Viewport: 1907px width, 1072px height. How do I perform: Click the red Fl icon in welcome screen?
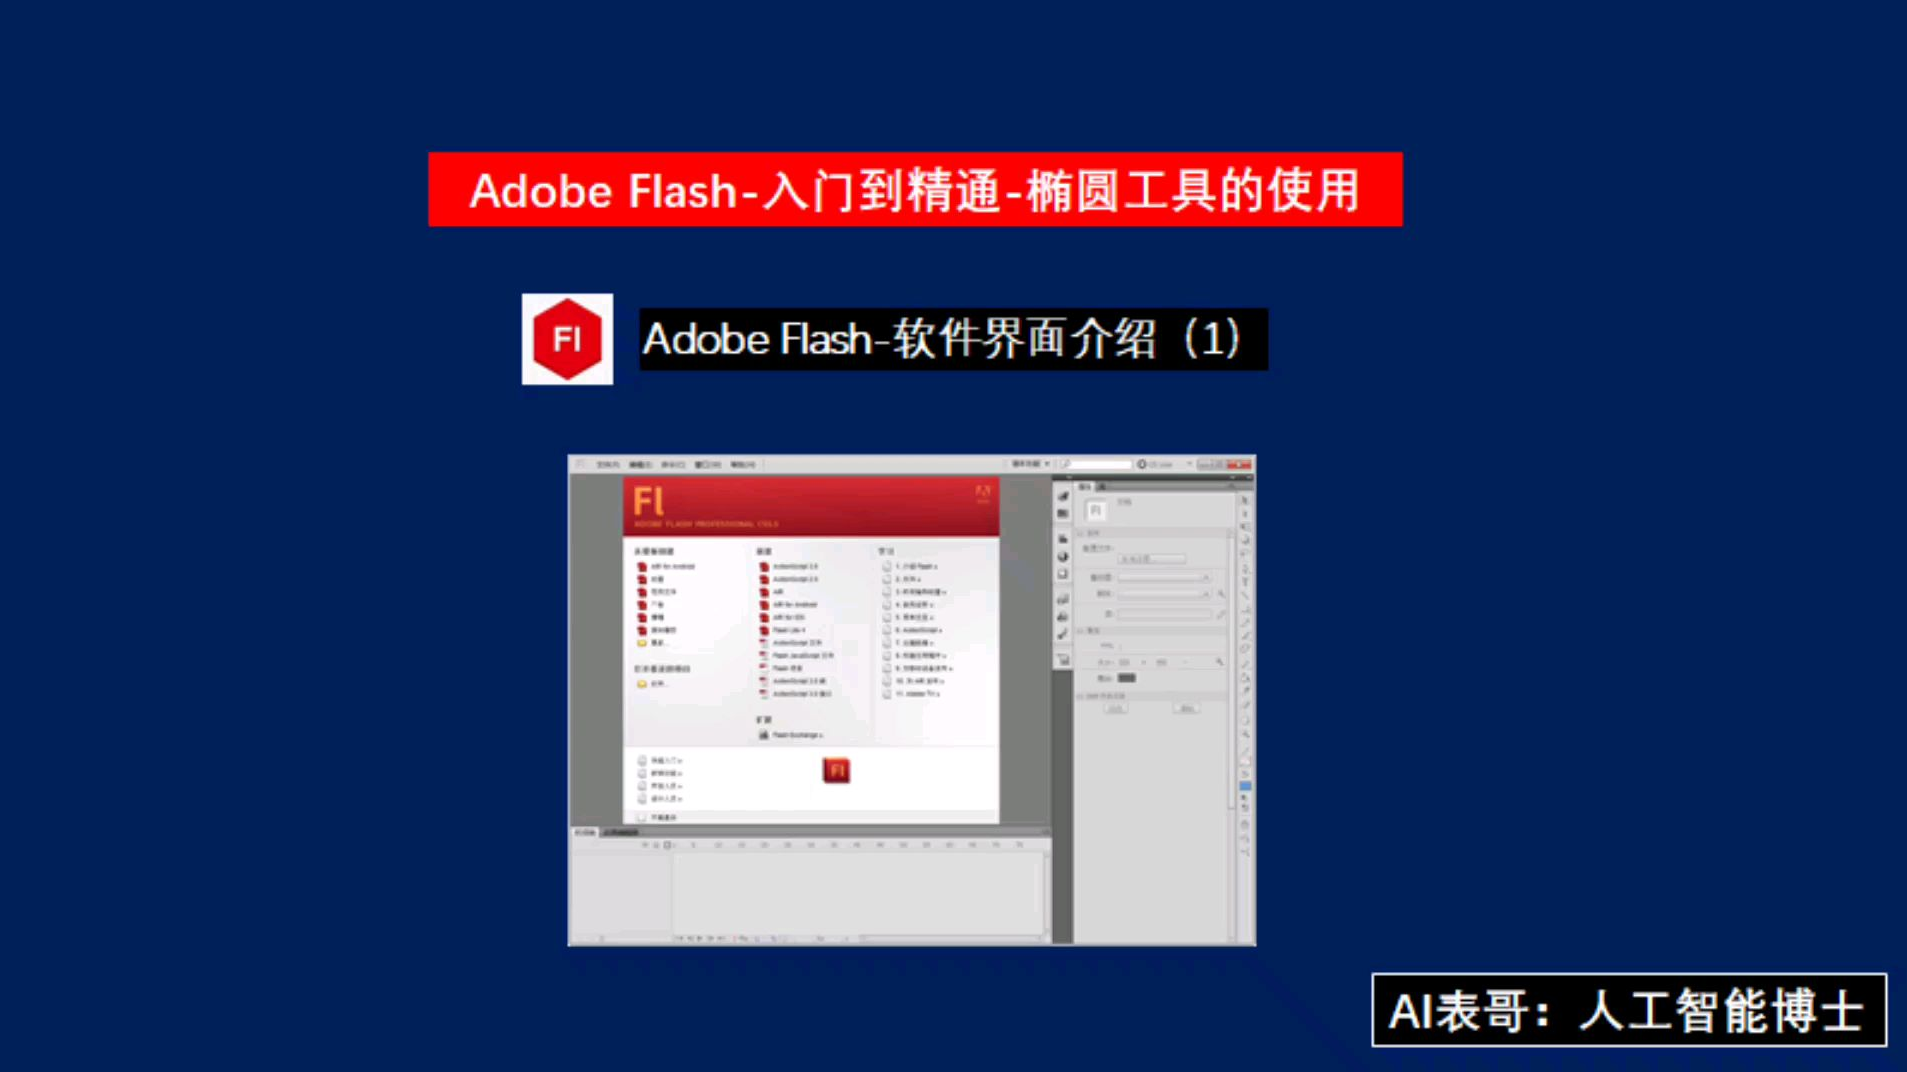coord(836,770)
